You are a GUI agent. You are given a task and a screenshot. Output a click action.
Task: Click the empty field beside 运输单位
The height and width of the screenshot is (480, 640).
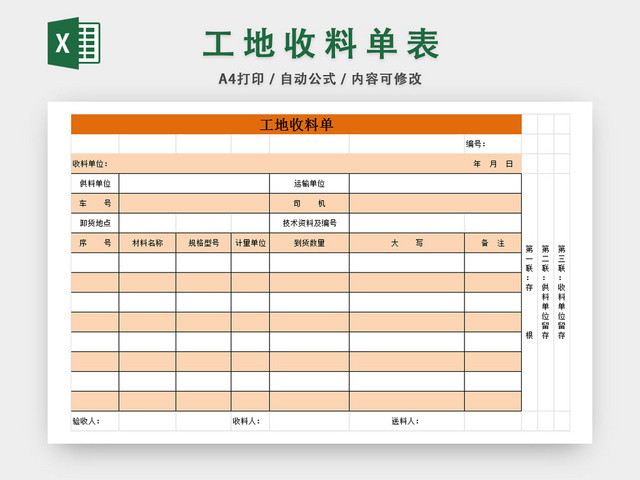point(434,184)
